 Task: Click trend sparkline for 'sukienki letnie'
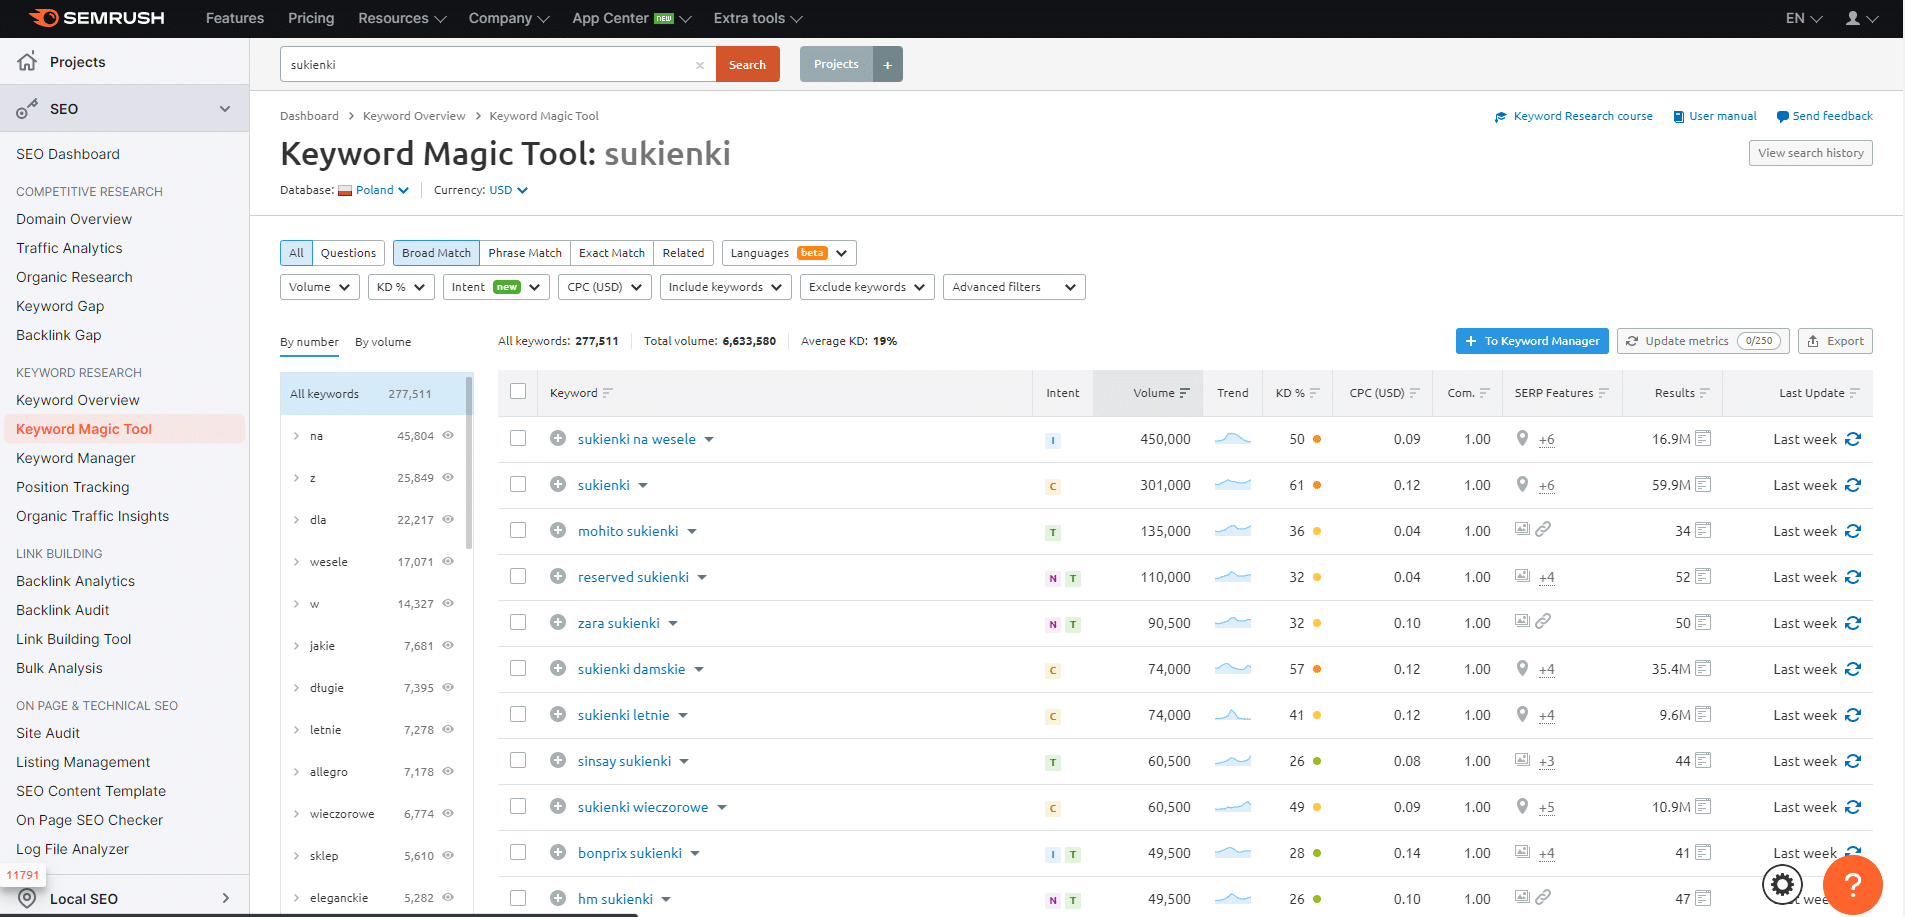1232,714
